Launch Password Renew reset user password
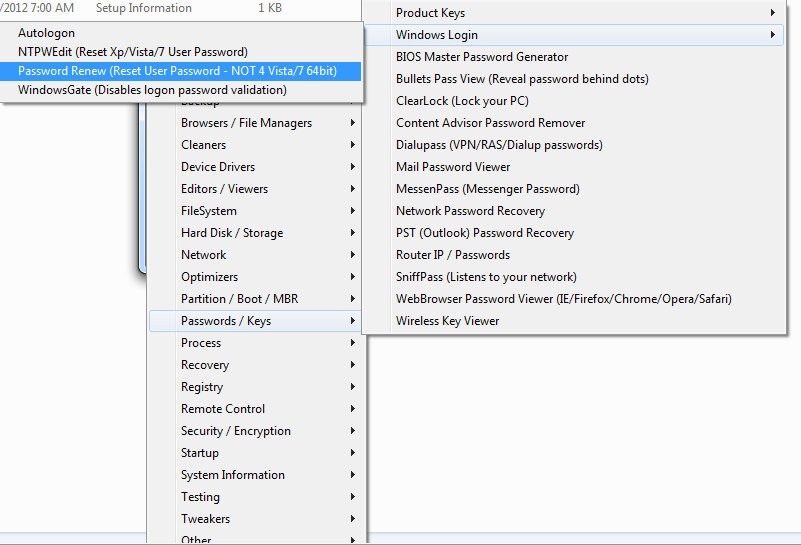 click(x=181, y=71)
